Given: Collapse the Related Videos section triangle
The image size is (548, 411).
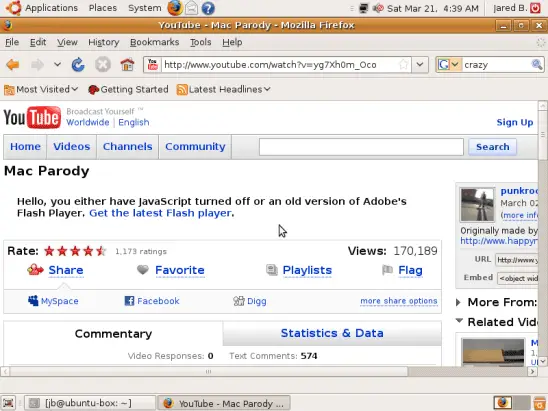Looking at the screenshot, I should pyautogui.click(x=459, y=320).
